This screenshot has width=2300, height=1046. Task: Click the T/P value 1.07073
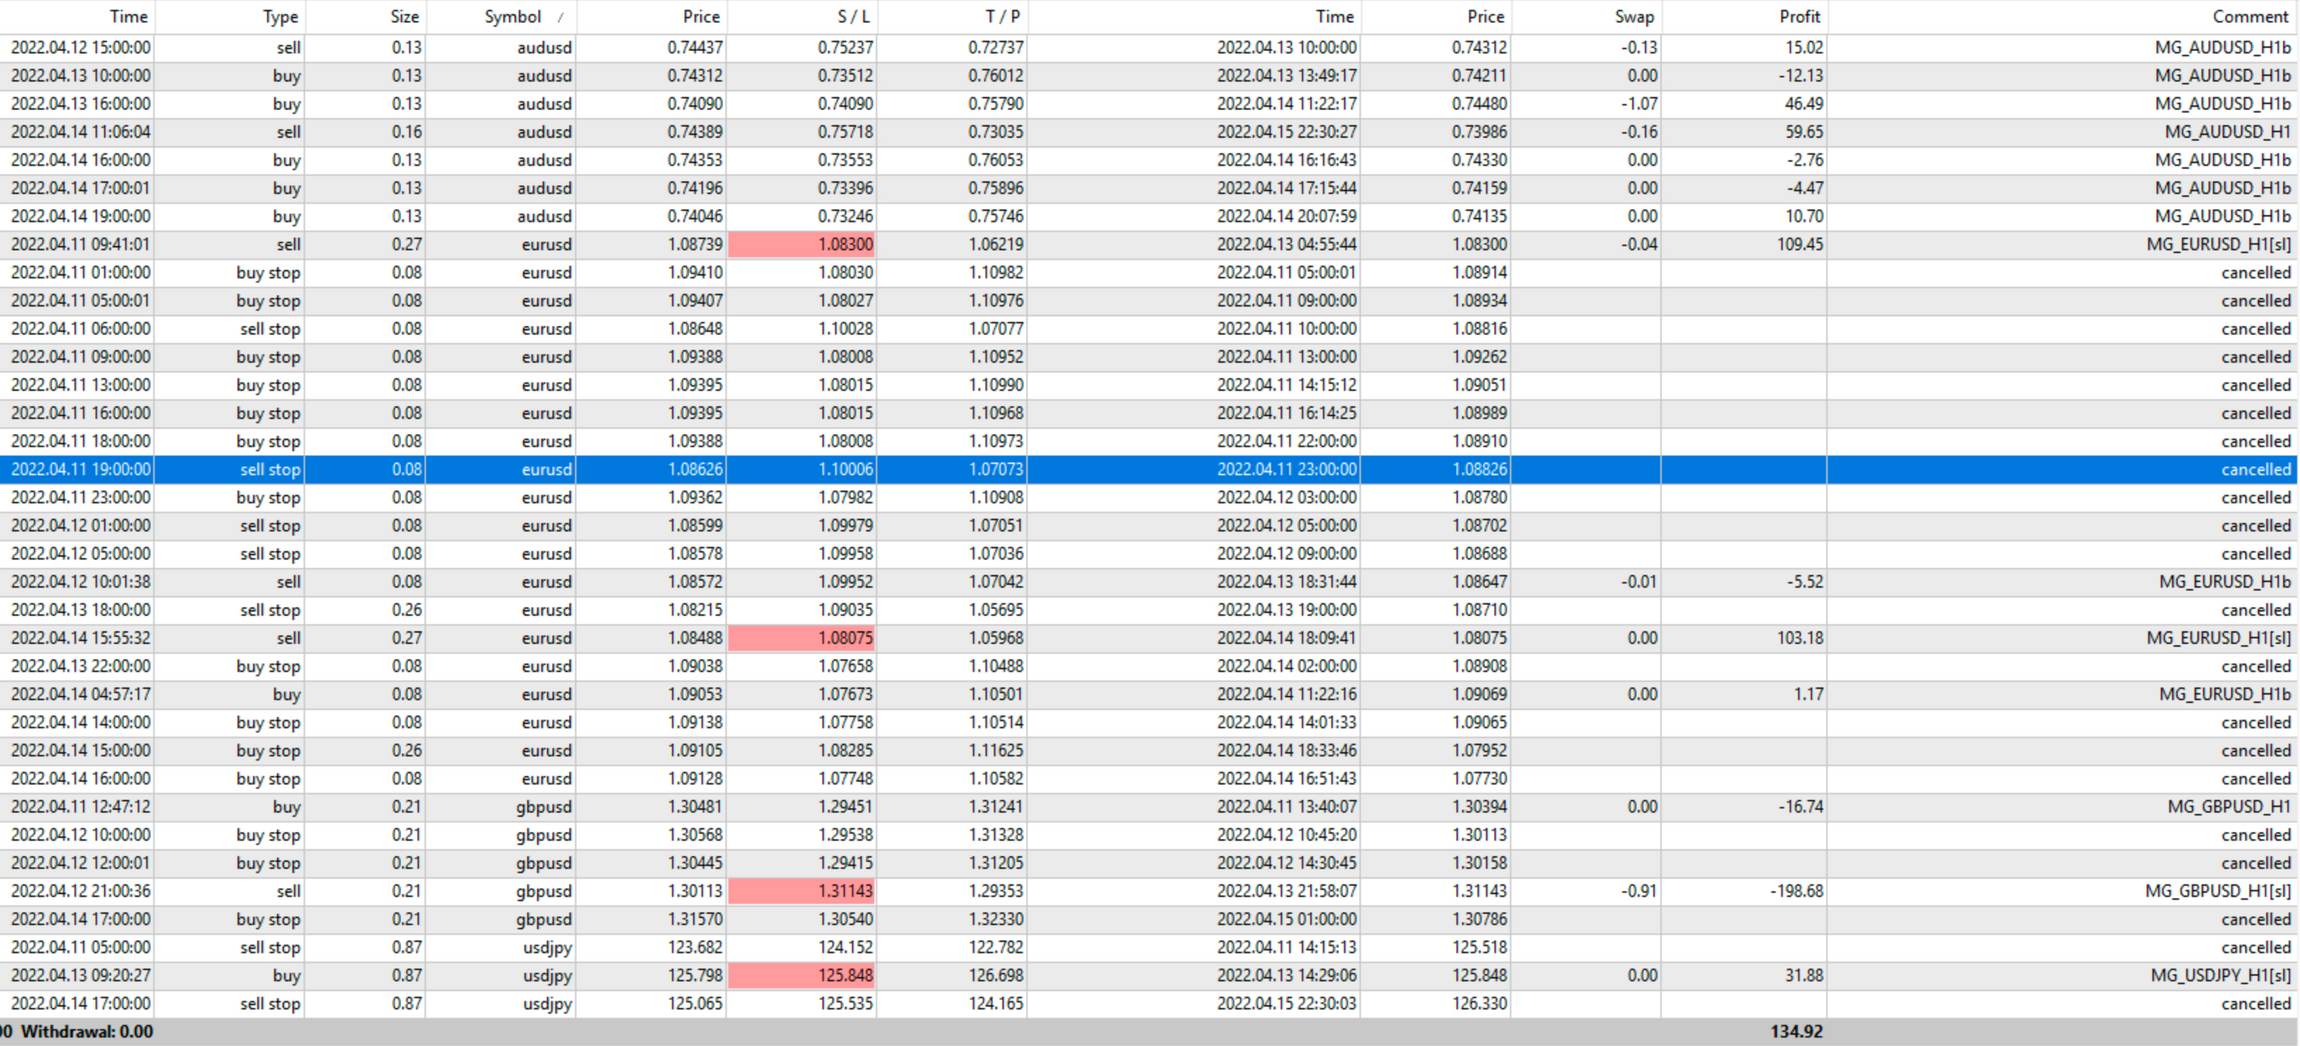pos(996,470)
